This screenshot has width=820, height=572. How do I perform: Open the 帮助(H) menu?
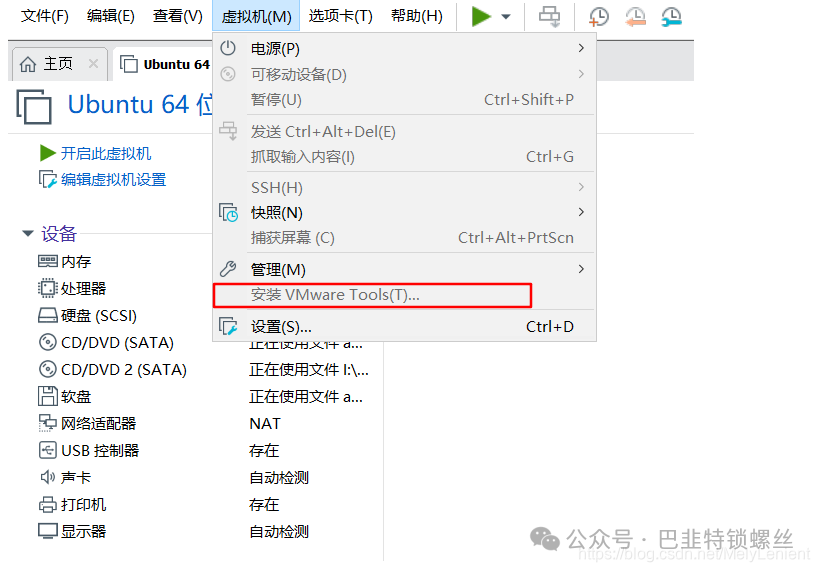[417, 16]
